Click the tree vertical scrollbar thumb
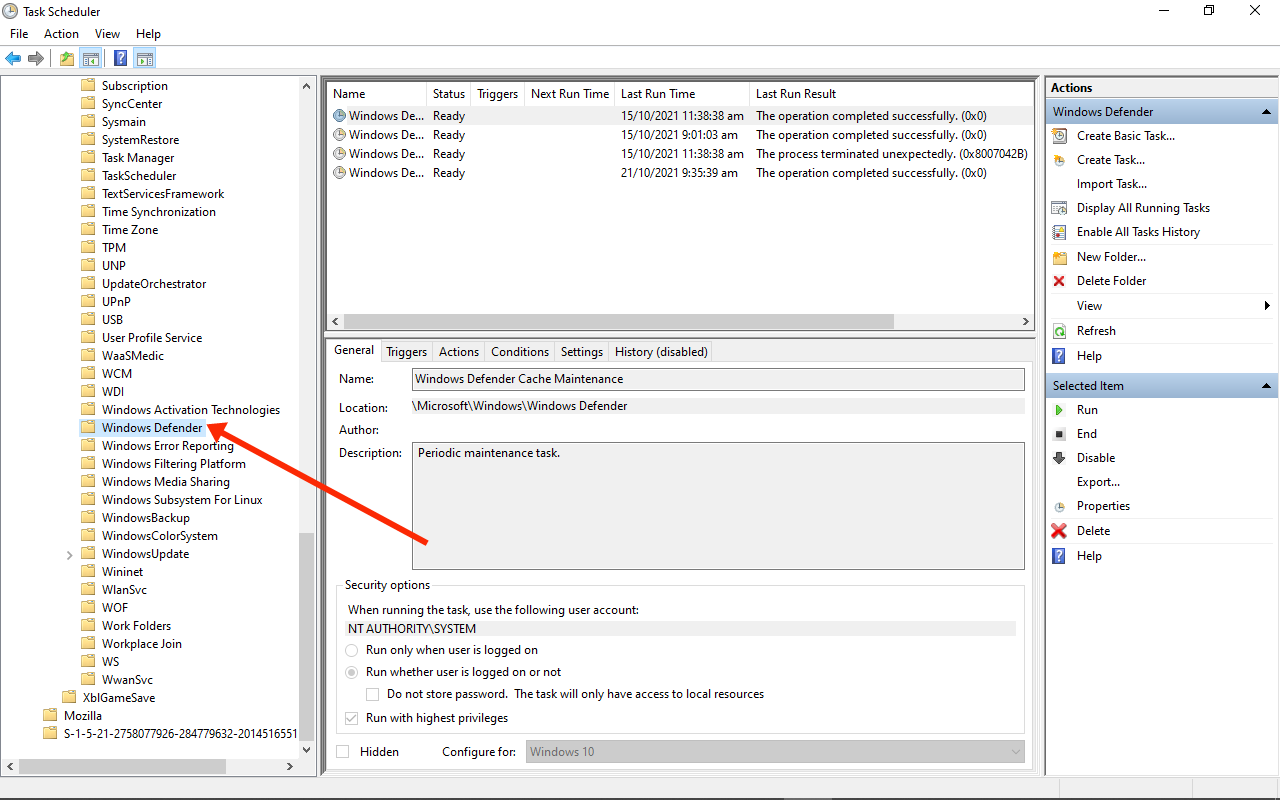 coord(307,636)
